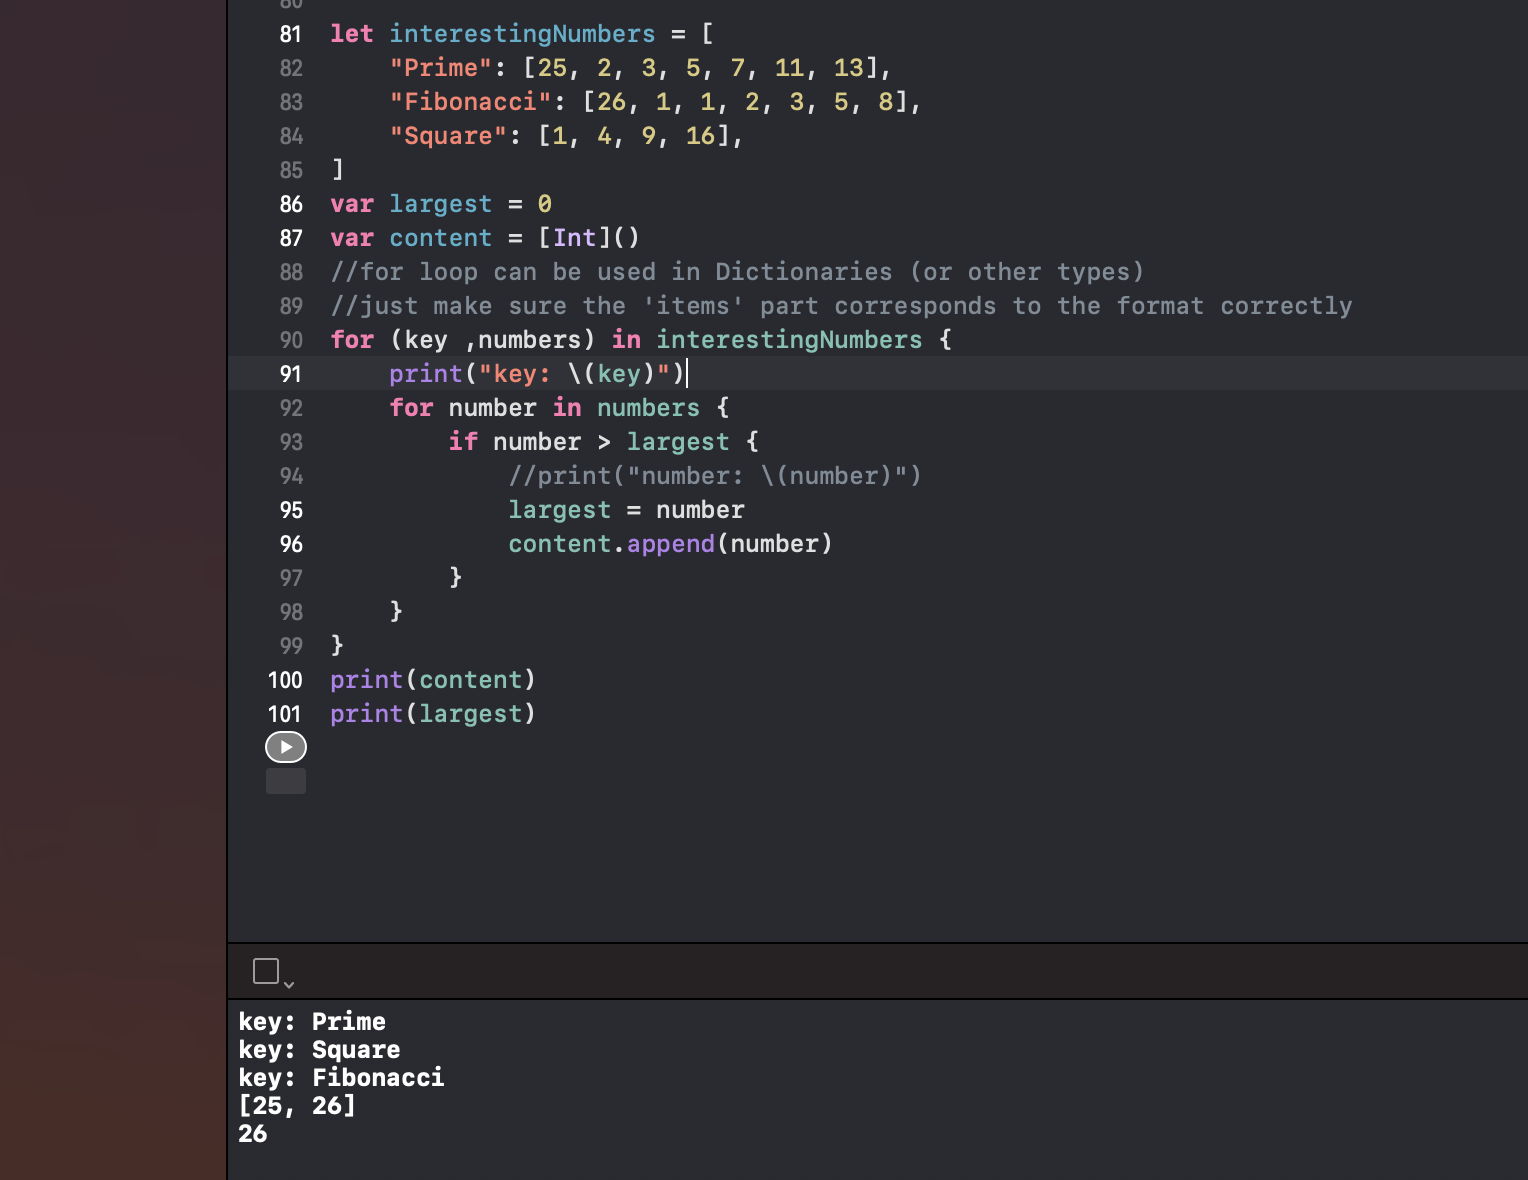The image size is (1528, 1180).
Task: Click line number 86 in the gutter
Action: 290,204
